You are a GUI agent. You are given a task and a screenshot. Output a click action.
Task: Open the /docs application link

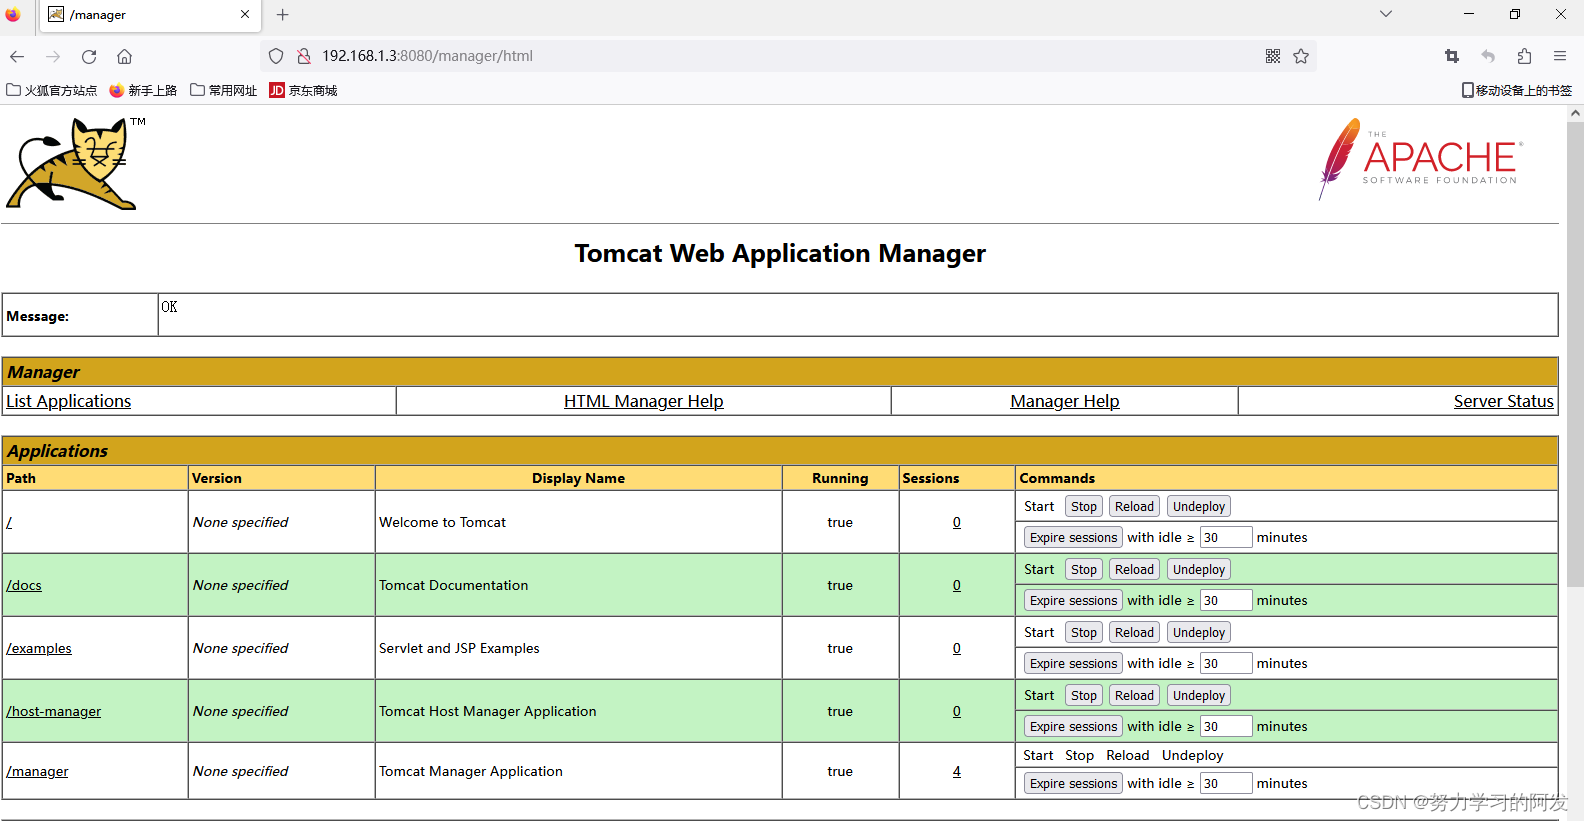24,585
